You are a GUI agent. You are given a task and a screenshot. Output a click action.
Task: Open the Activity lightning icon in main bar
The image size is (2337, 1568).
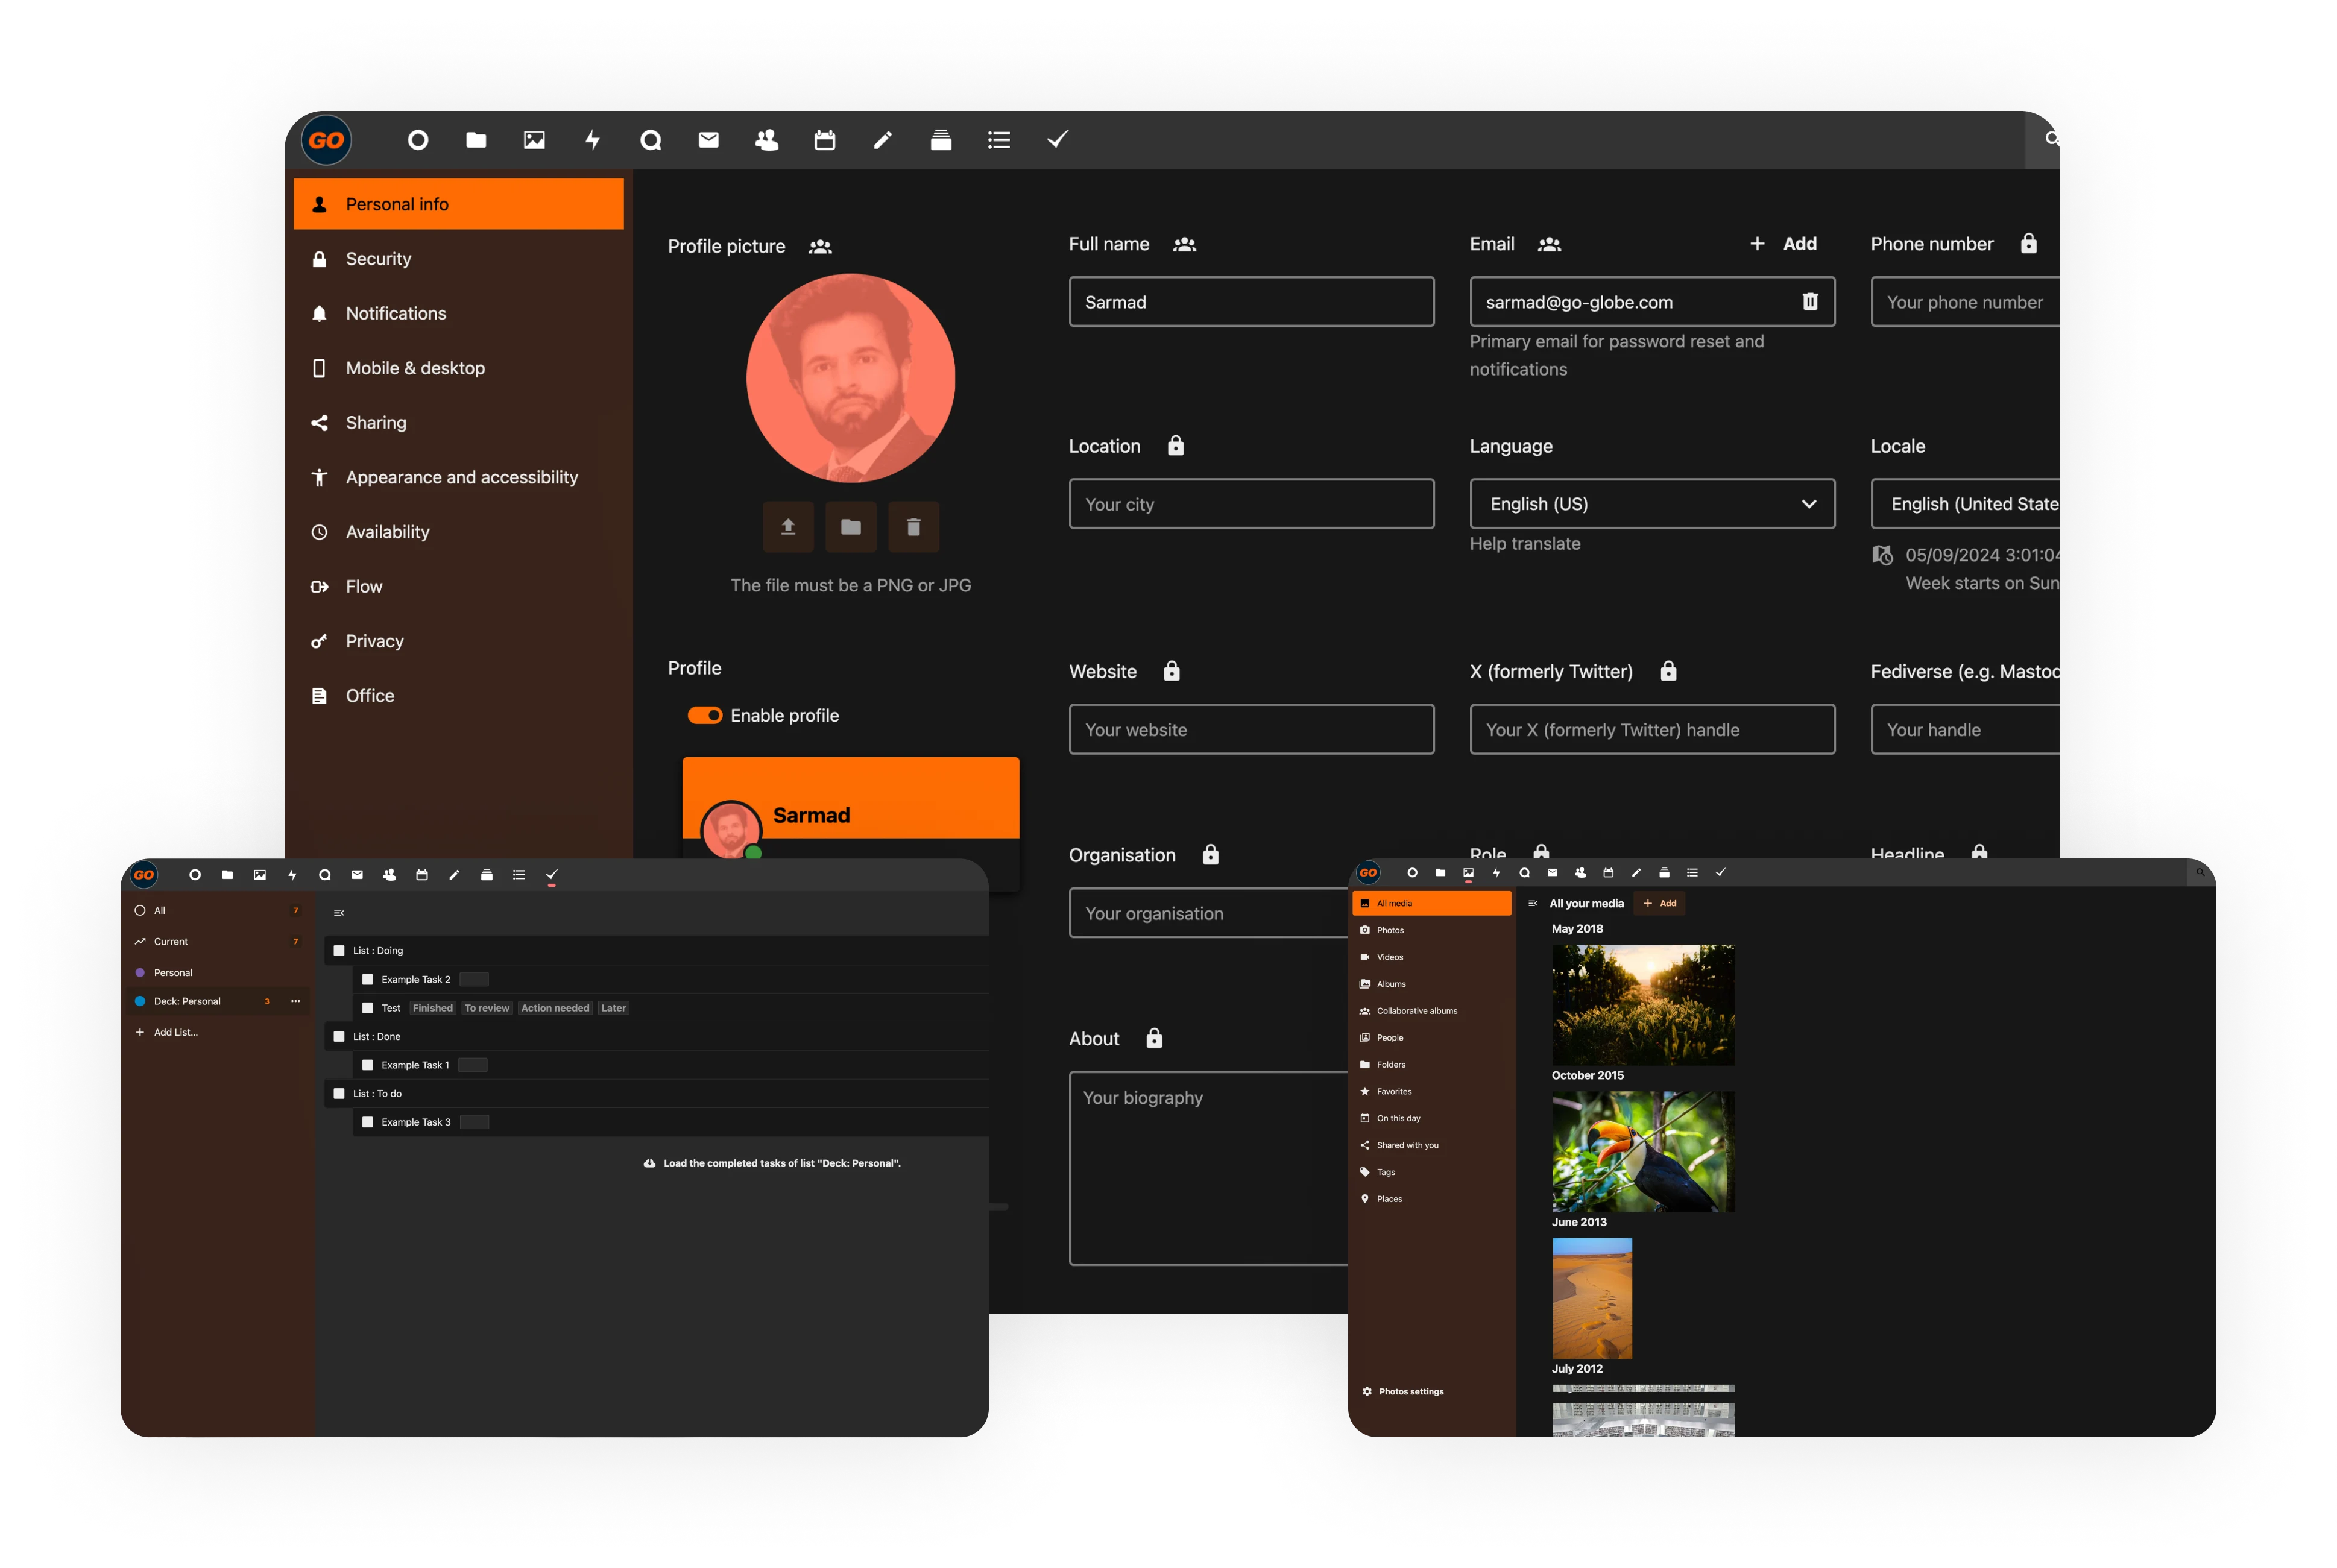pyautogui.click(x=592, y=140)
